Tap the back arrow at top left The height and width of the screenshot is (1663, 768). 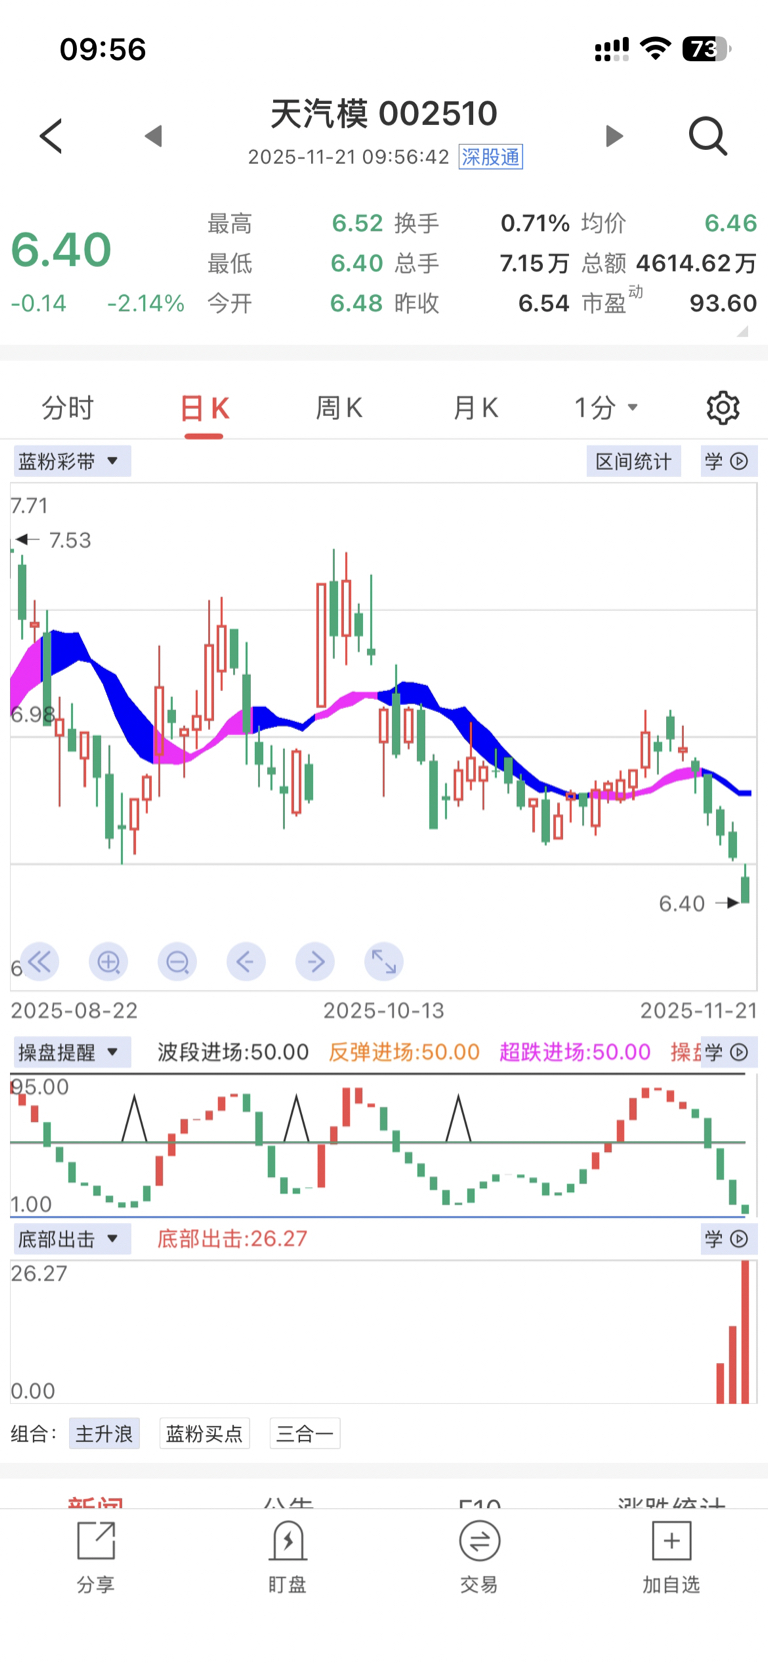(x=51, y=136)
